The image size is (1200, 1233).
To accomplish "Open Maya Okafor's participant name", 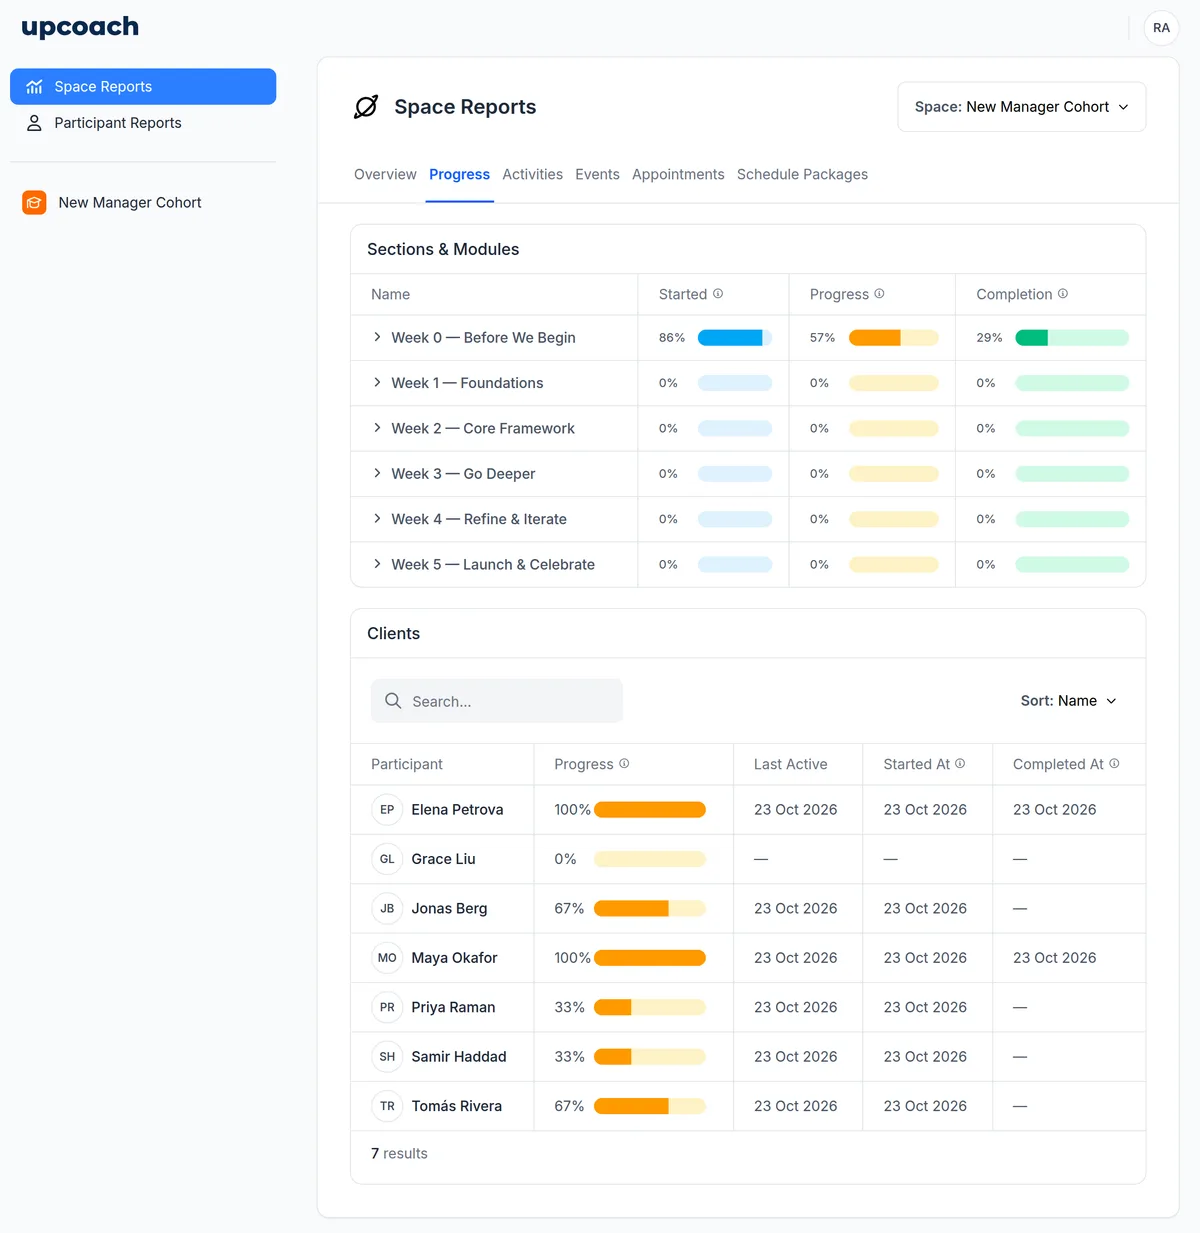I will [x=454, y=958].
